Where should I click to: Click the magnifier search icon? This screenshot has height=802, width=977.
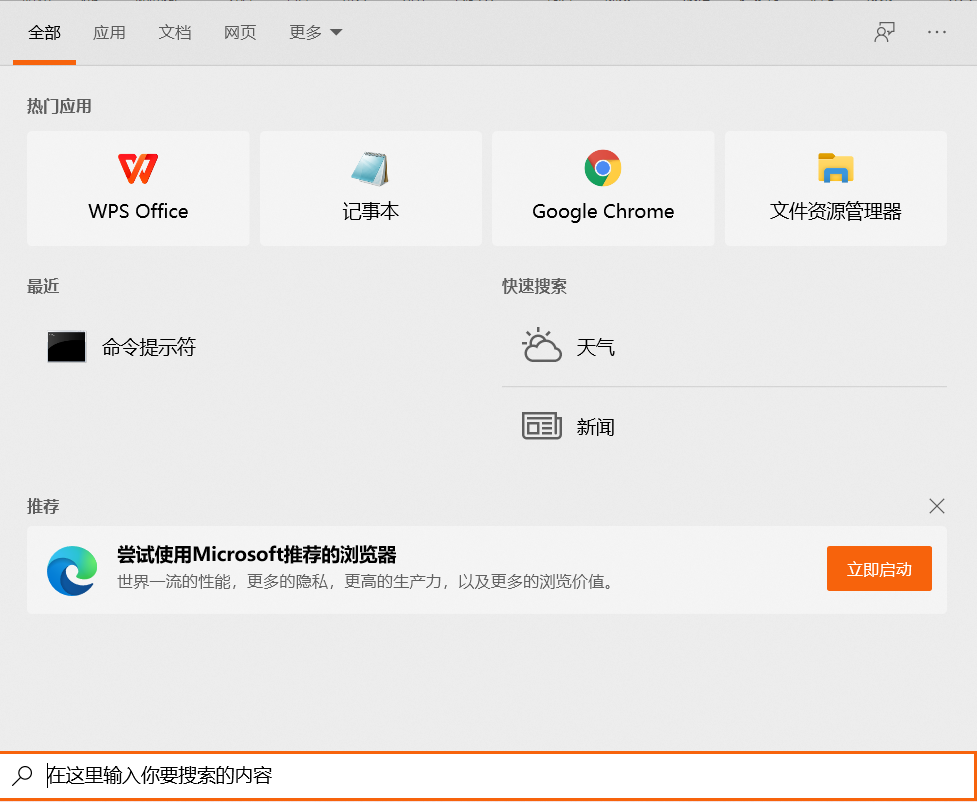[x=22, y=775]
